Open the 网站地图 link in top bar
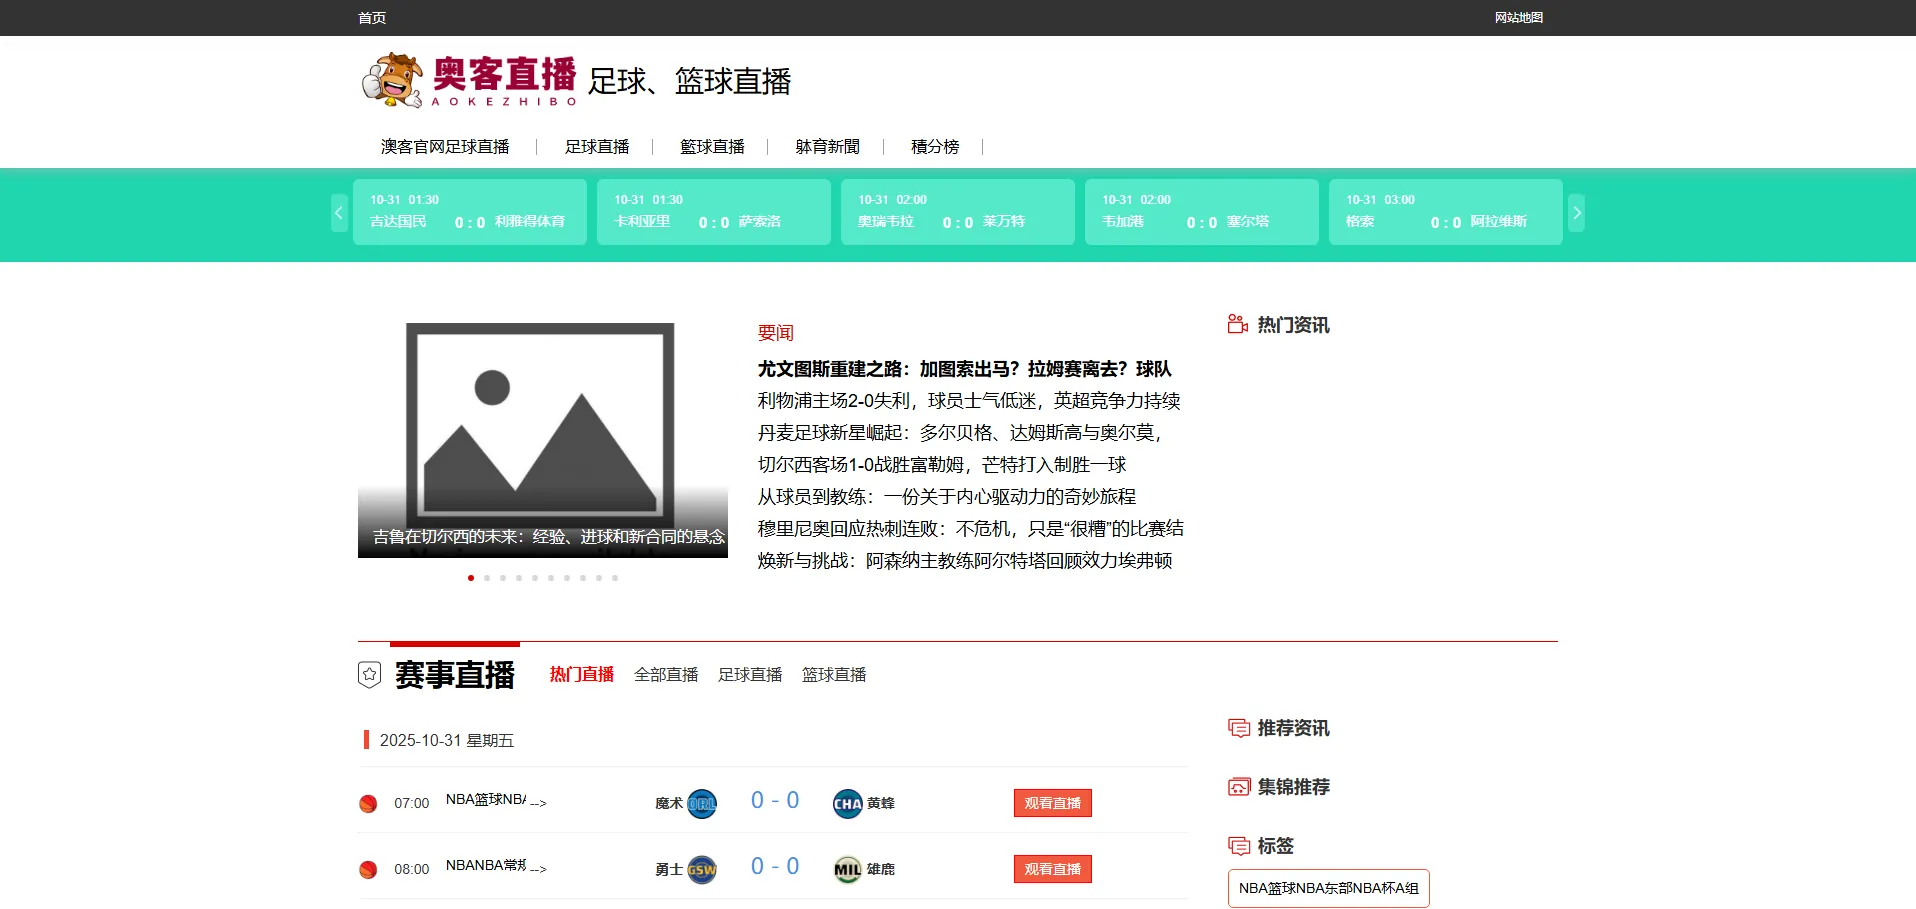 tap(1518, 18)
